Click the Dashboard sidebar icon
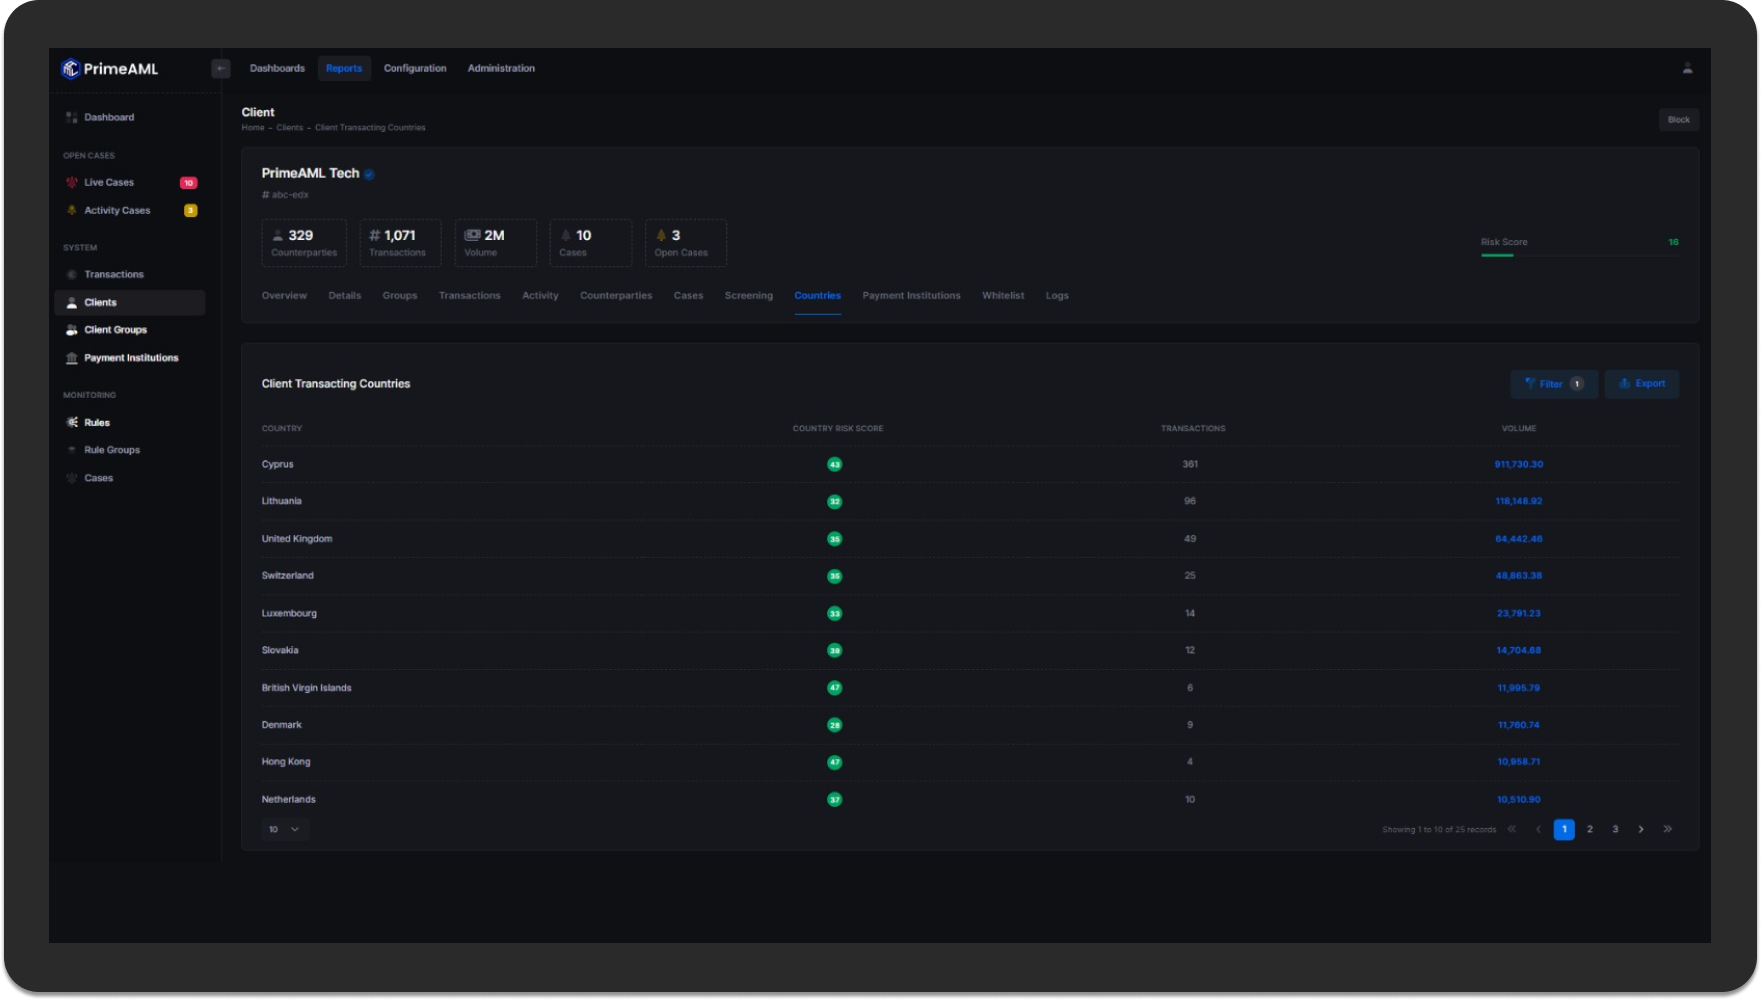The height and width of the screenshot is (1000, 1761). [72, 118]
